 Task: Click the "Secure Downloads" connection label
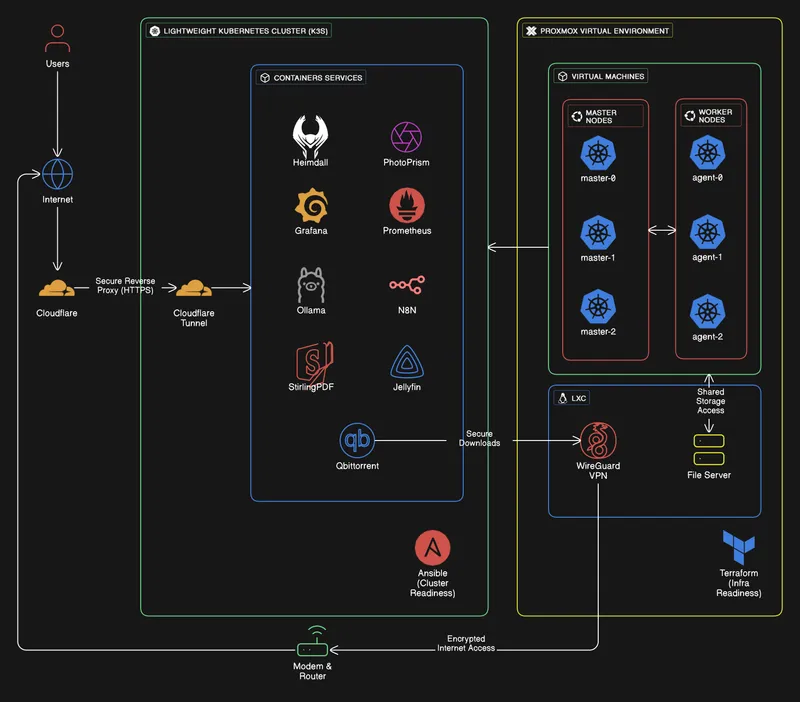point(479,438)
